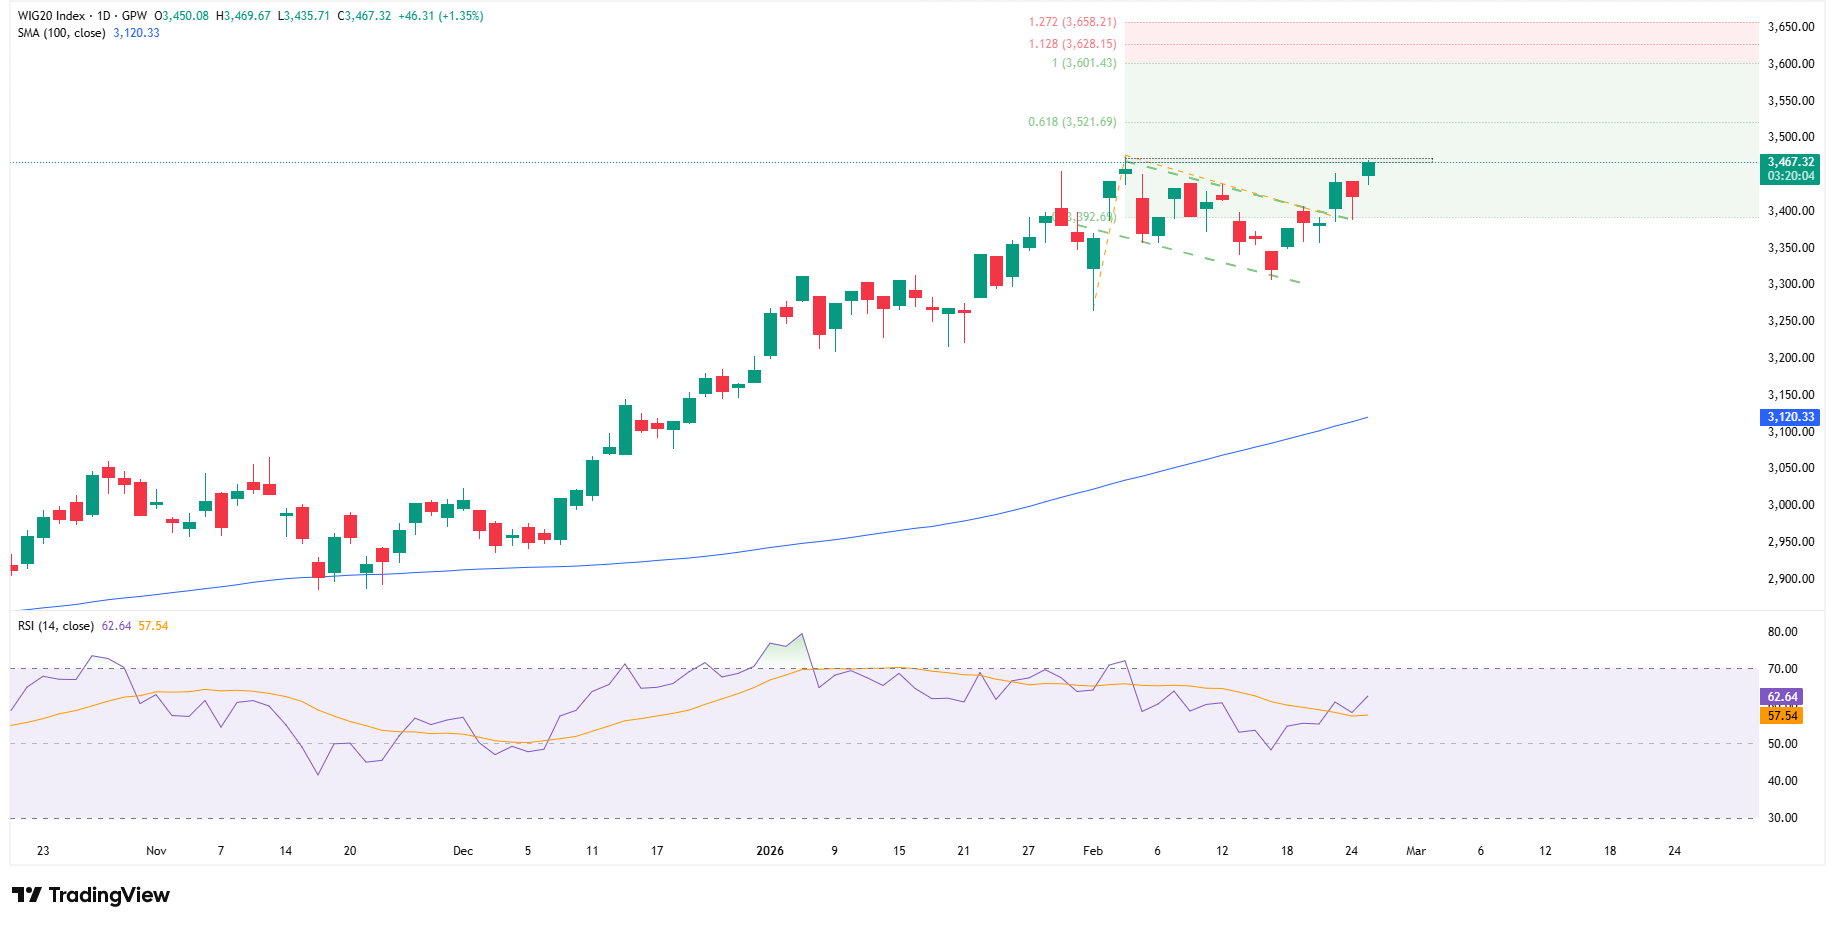Click the 3,000.00 price axis label
Viewport: 1835px width, 925px height.
(x=1791, y=505)
